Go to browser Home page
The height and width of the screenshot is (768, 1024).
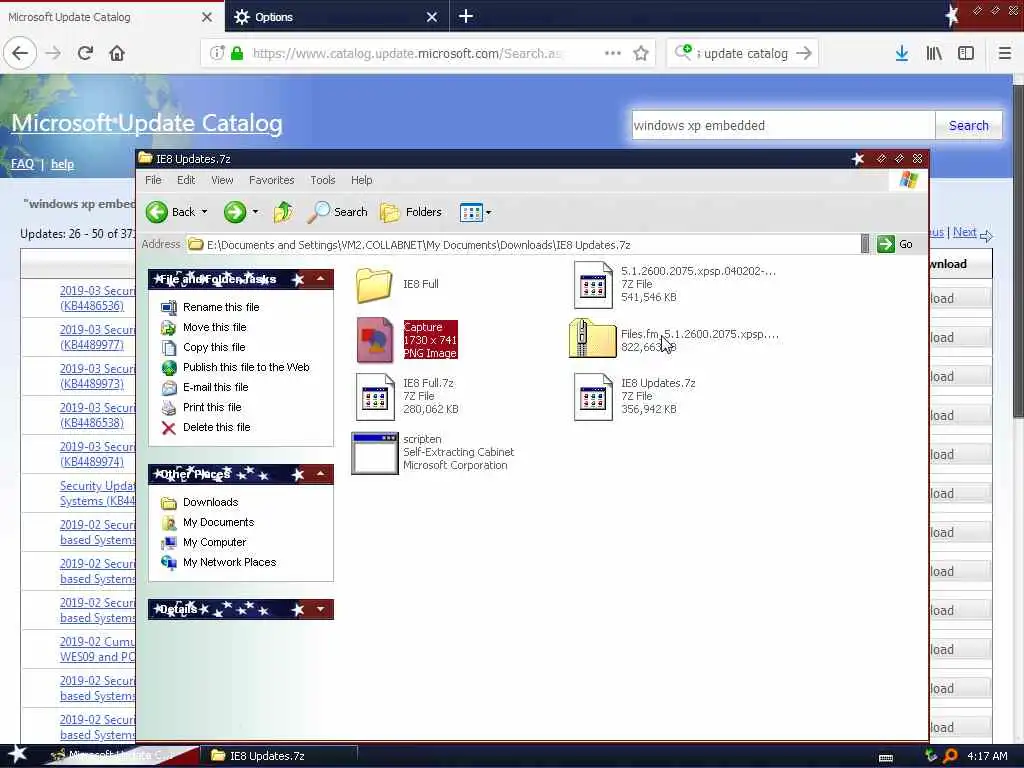tap(117, 53)
